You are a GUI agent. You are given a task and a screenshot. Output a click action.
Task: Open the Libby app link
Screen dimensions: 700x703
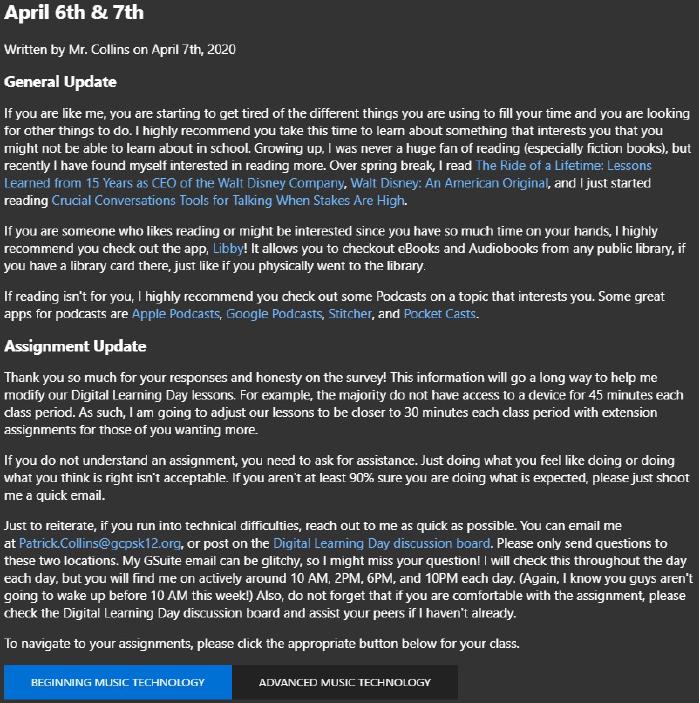221,248
